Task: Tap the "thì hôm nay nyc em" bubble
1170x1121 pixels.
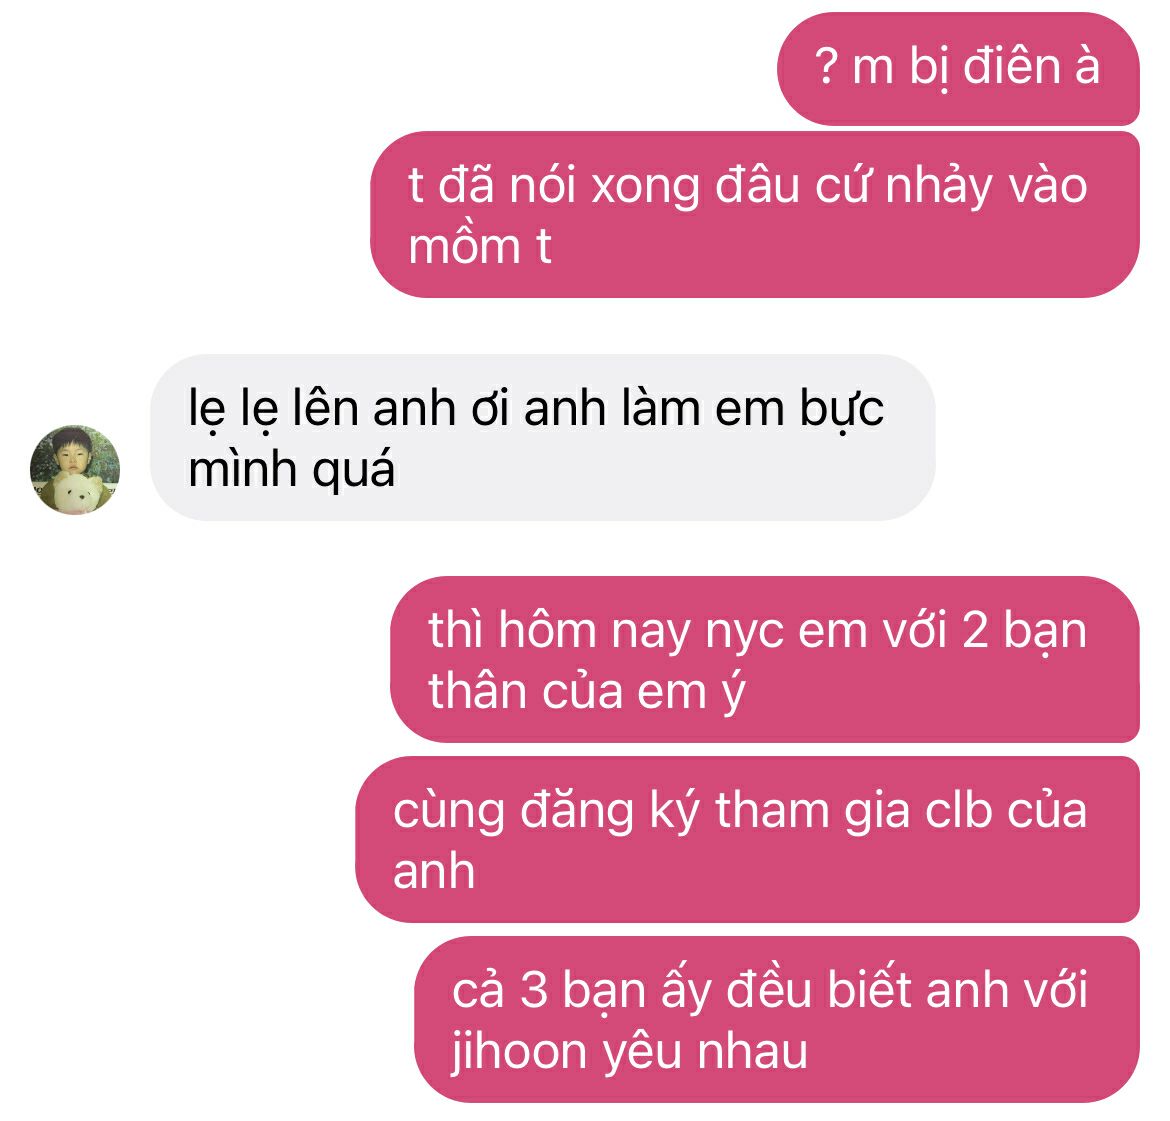Action: pyautogui.click(x=765, y=660)
